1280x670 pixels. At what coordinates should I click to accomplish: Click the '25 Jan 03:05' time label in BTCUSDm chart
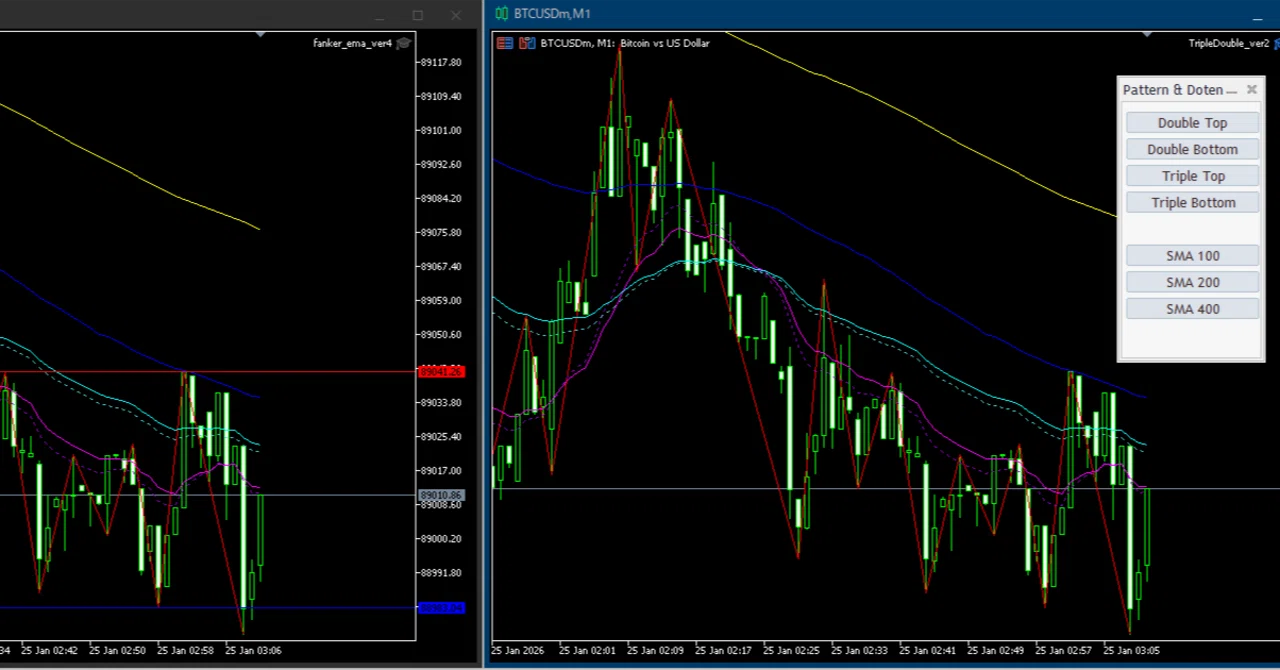pyautogui.click(x=1131, y=651)
